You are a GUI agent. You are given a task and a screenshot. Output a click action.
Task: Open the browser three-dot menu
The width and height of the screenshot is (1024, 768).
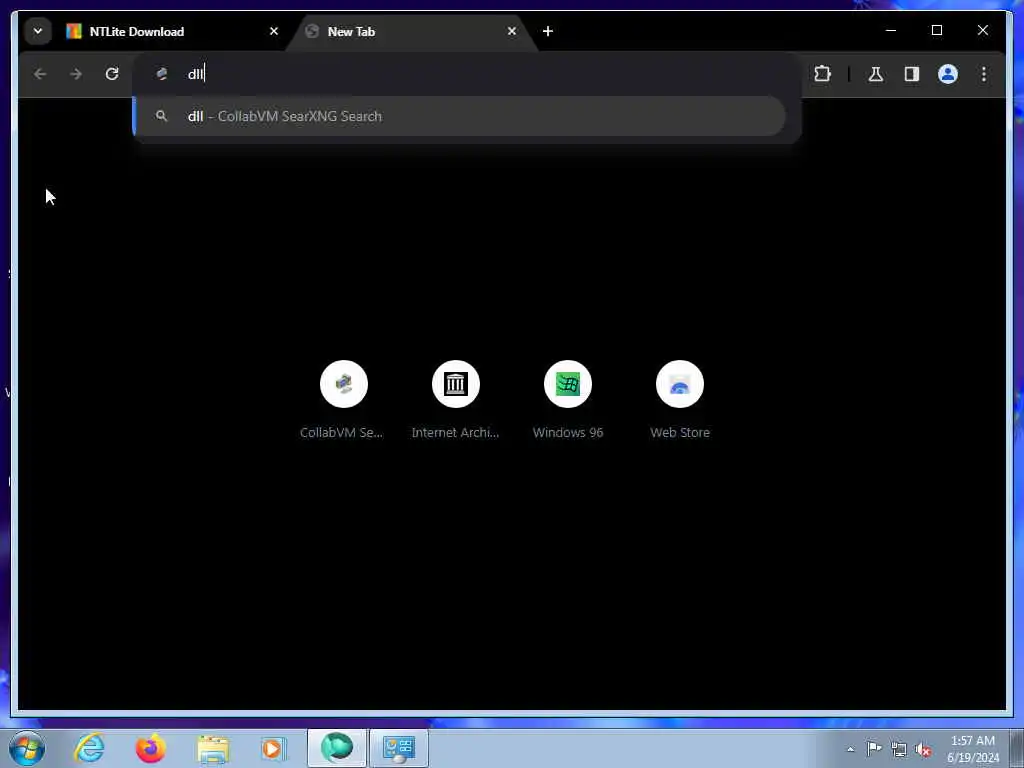[984, 74]
